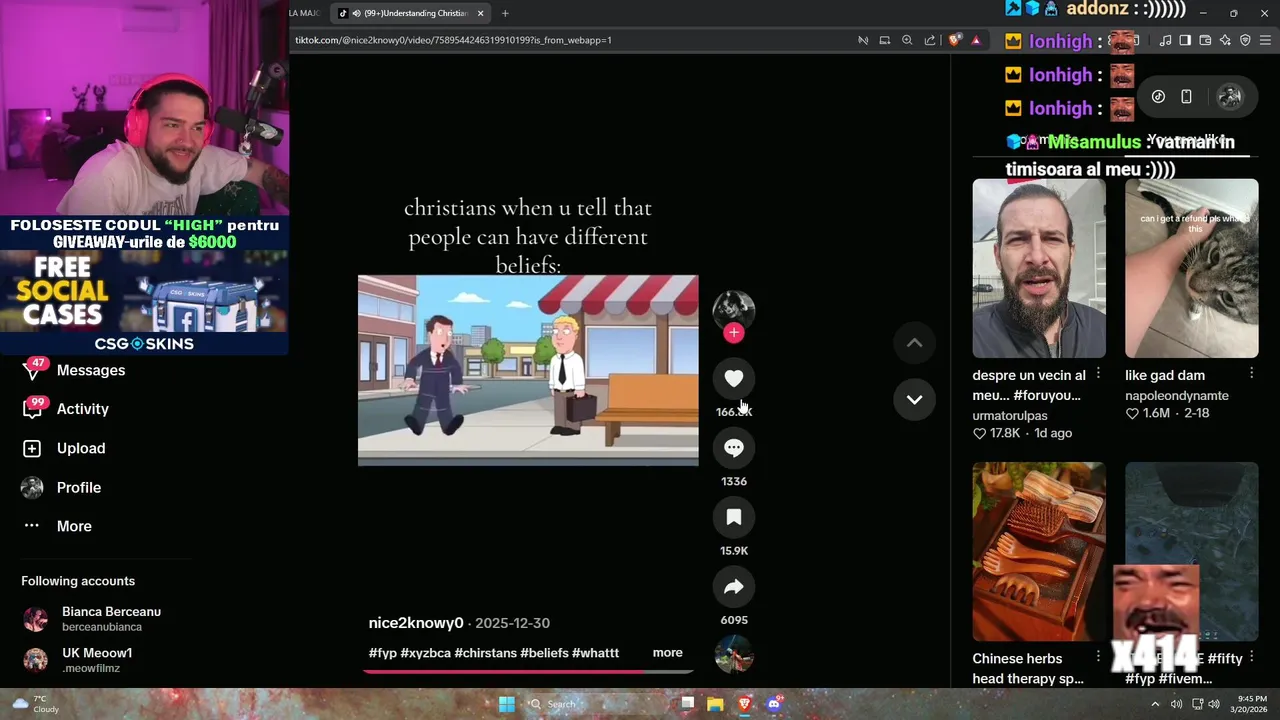1280x720 pixels.
Task: Open the profile avatar in TikTok header
Action: [1230, 97]
